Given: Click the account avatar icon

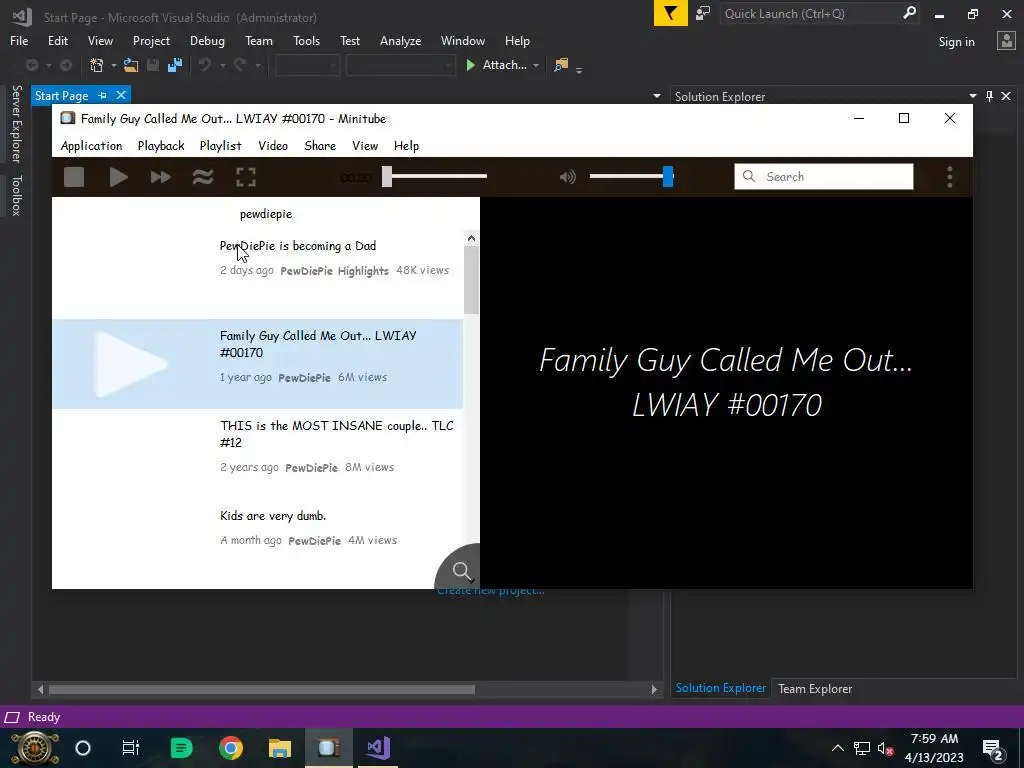Looking at the screenshot, I should point(1006,41).
